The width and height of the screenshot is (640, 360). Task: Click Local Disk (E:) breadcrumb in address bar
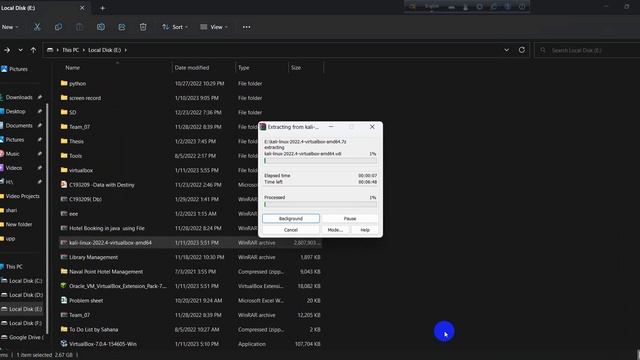coord(104,50)
